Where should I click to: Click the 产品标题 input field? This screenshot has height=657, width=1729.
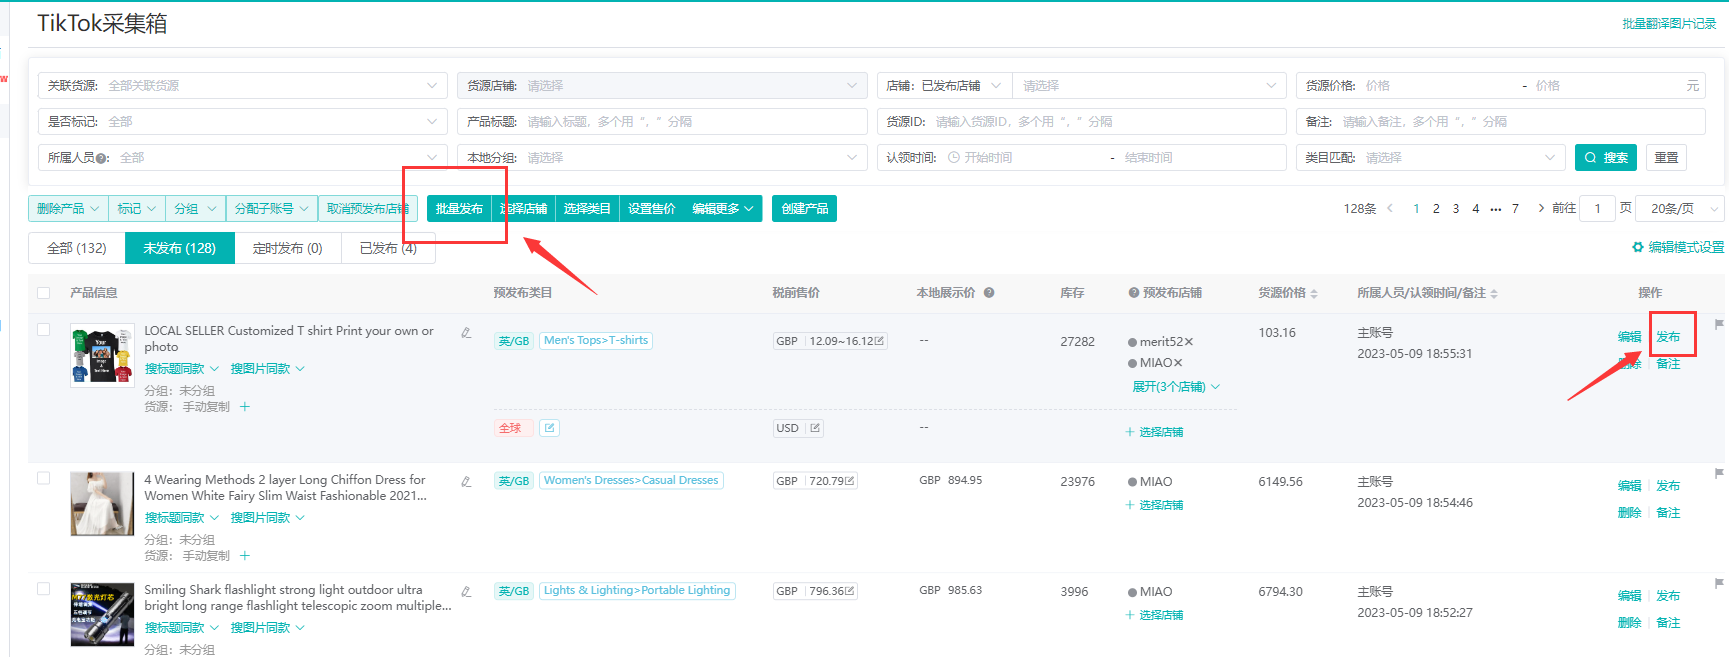pyautogui.click(x=690, y=122)
